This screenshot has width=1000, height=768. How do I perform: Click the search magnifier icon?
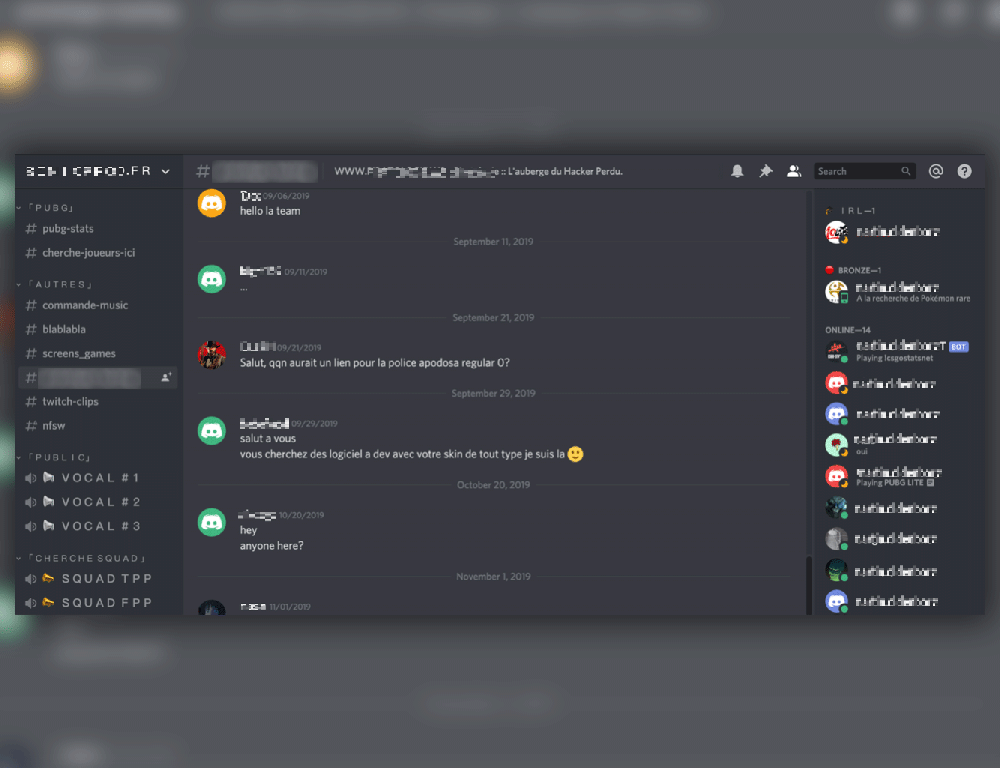pos(906,171)
